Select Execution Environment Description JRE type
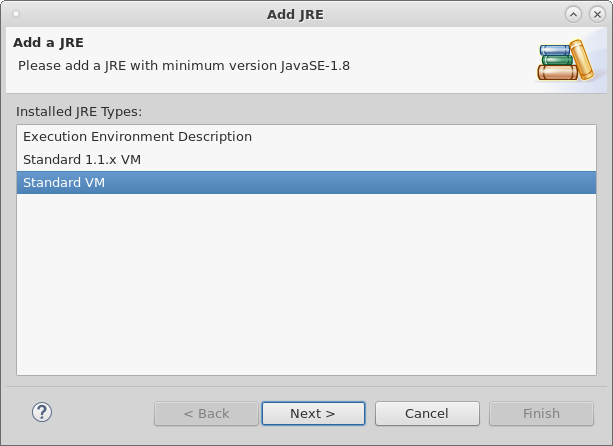Image resolution: width=613 pixels, height=446 pixels. (137, 136)
